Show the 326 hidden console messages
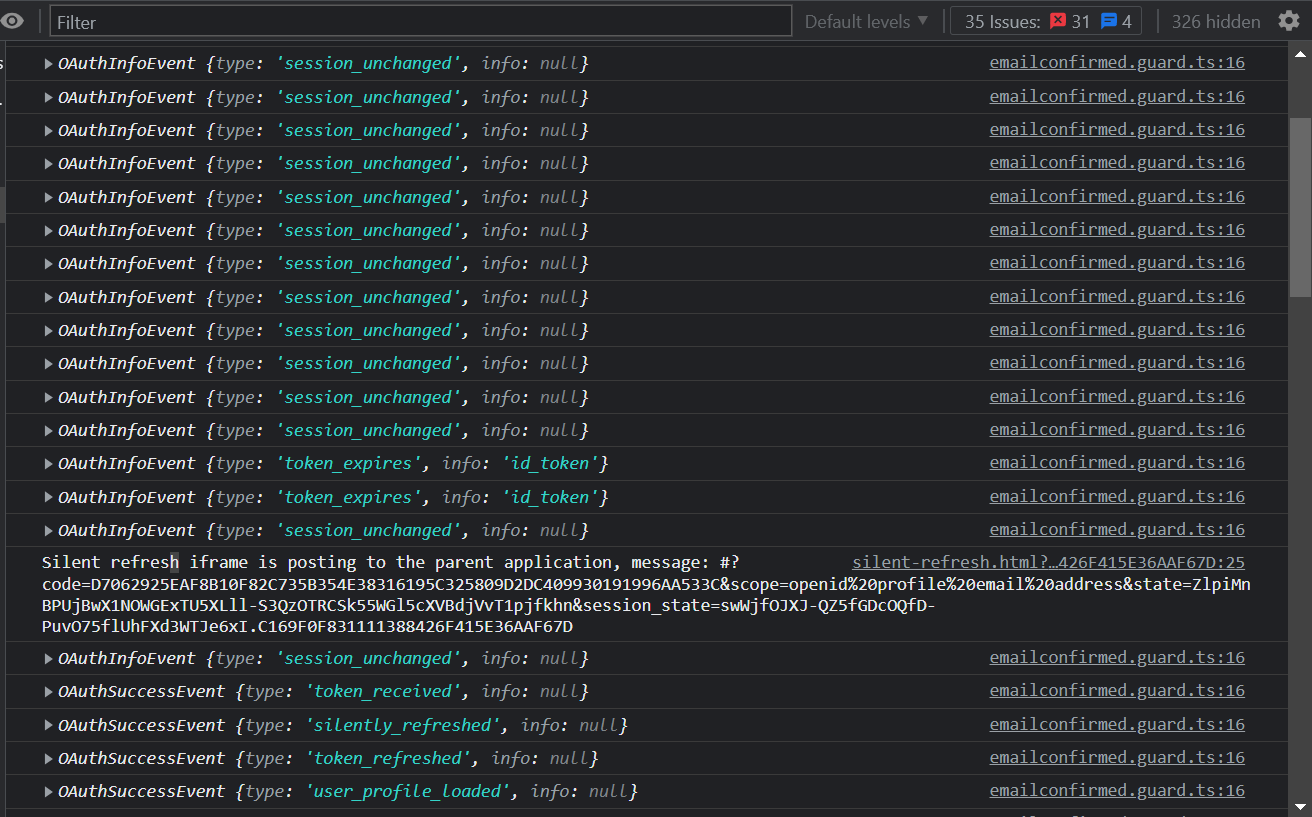This screenshot has width=1312, height=817. [x=1216, y=20]
